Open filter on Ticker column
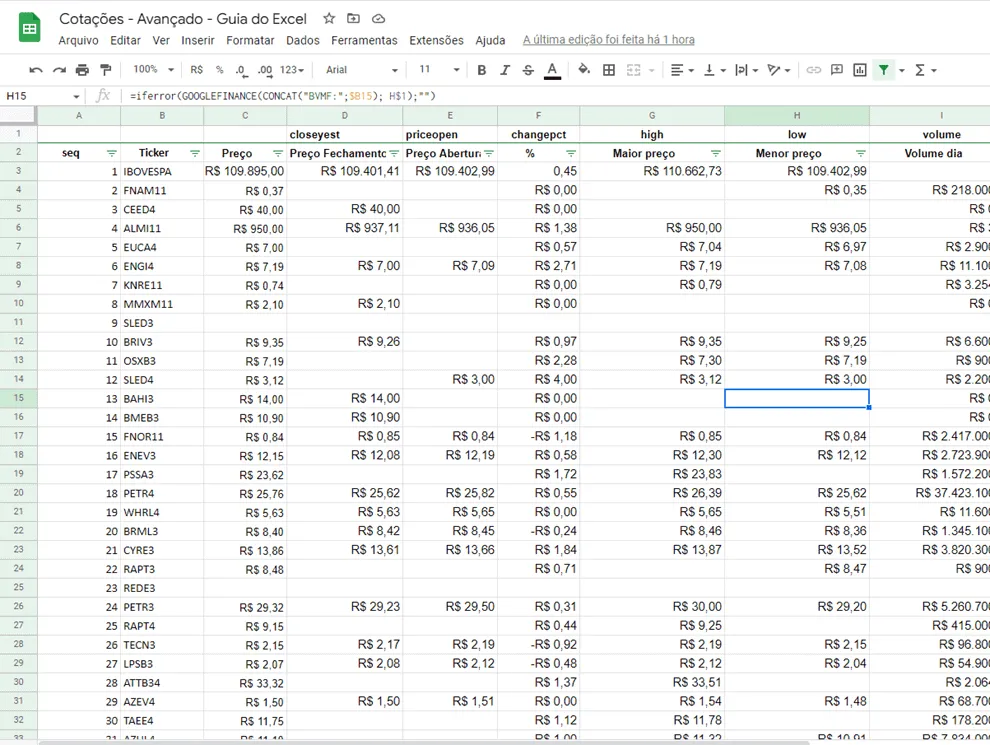This screenshot has width=990, height=745. click(x=194, y=153)
